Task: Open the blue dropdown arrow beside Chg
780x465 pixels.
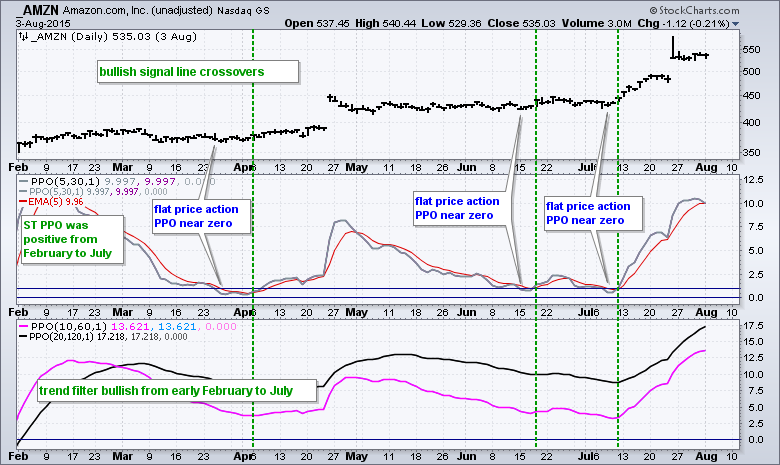Action: coord(736,24)
